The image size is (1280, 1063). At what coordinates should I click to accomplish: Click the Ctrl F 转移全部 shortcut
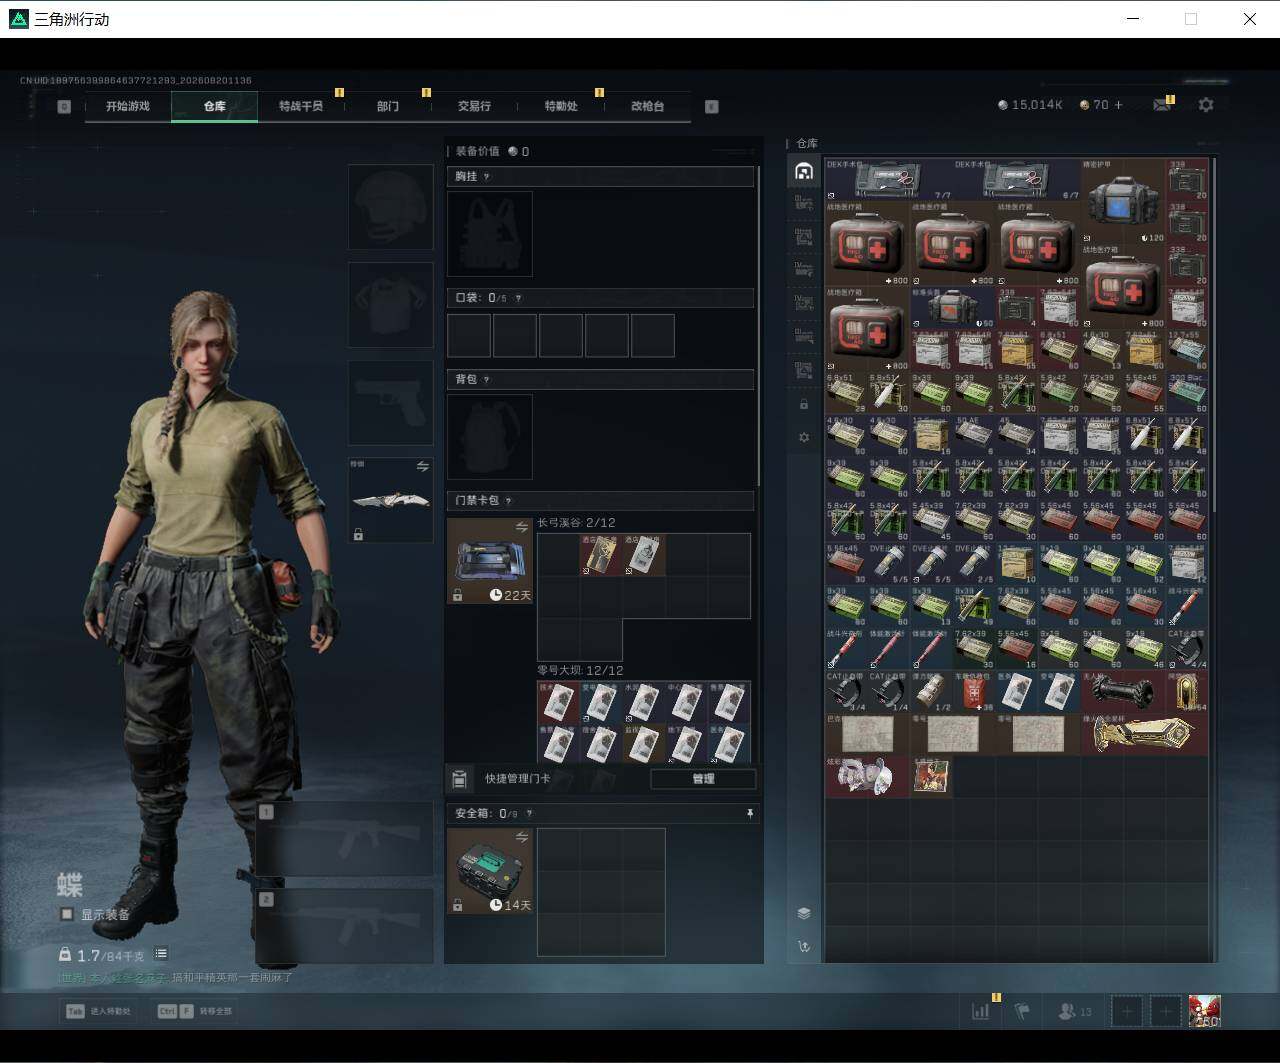pos(195,1011)
